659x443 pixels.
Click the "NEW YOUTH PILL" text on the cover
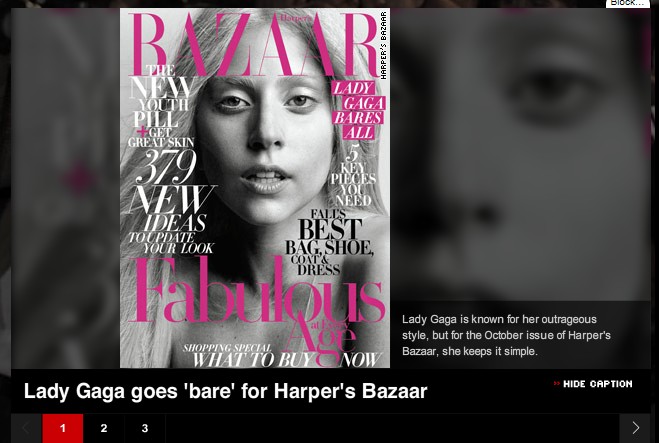(162, 102)
